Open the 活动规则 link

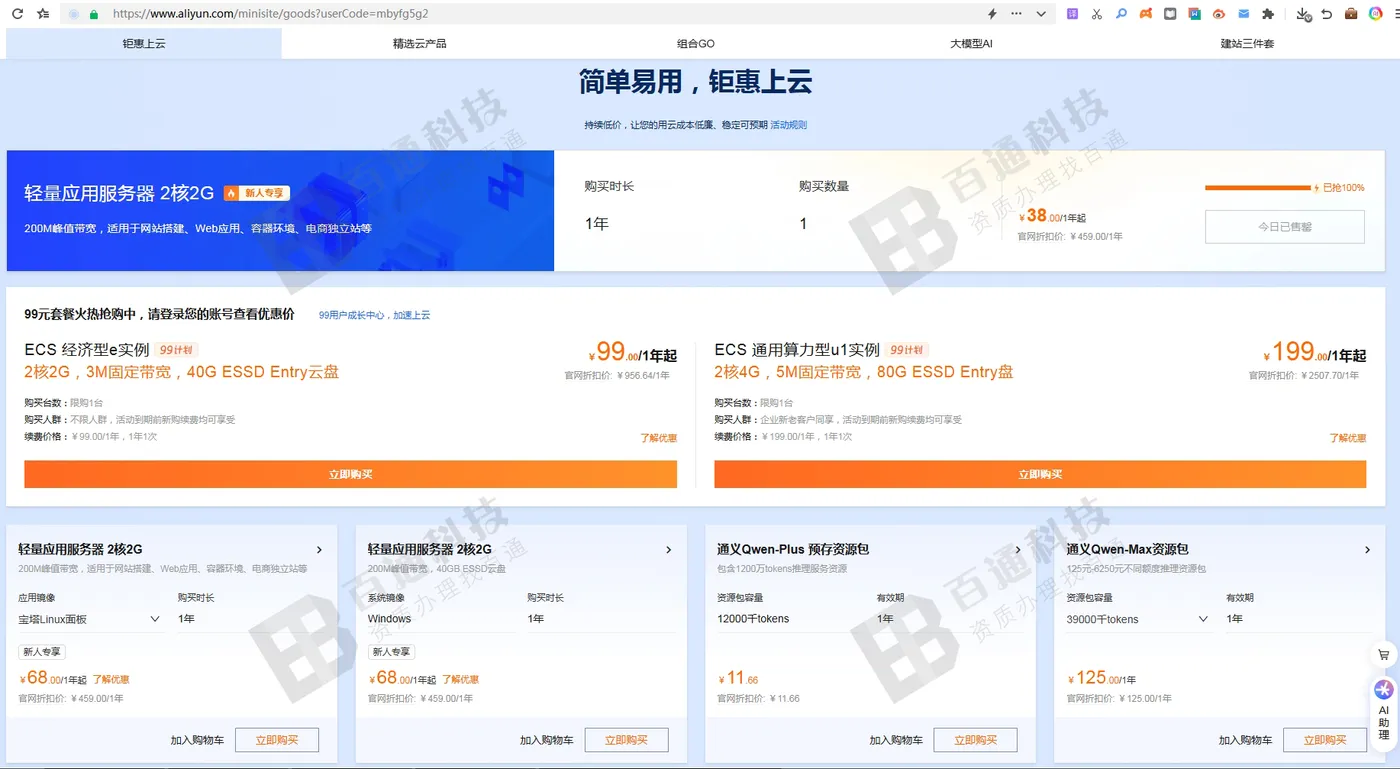[x=788, y=125]
